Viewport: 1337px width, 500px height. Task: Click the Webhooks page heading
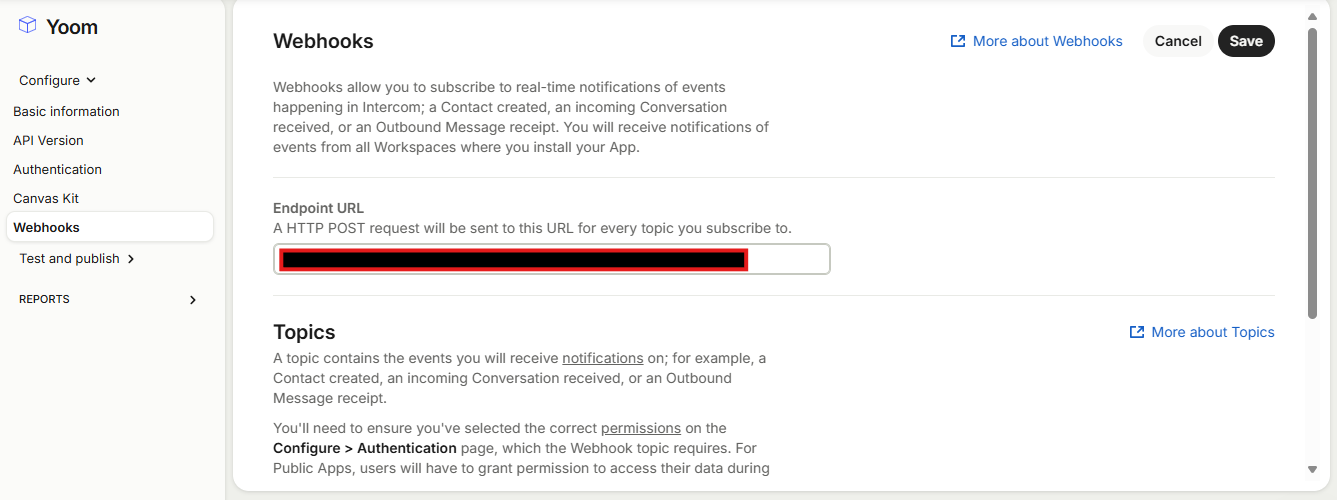[323, 41]
